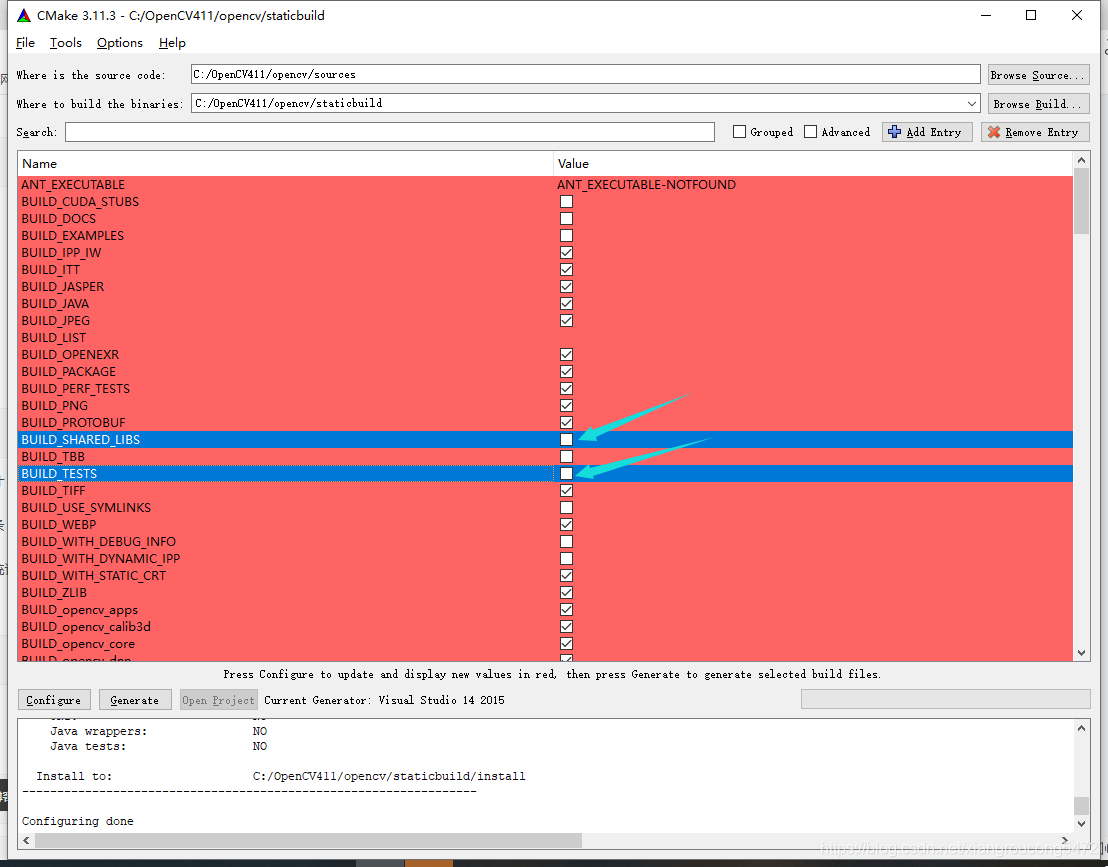Uncheck the BUILD_ITT checkbox
Screen dimensions: 1108x867
tap(566, 269)
